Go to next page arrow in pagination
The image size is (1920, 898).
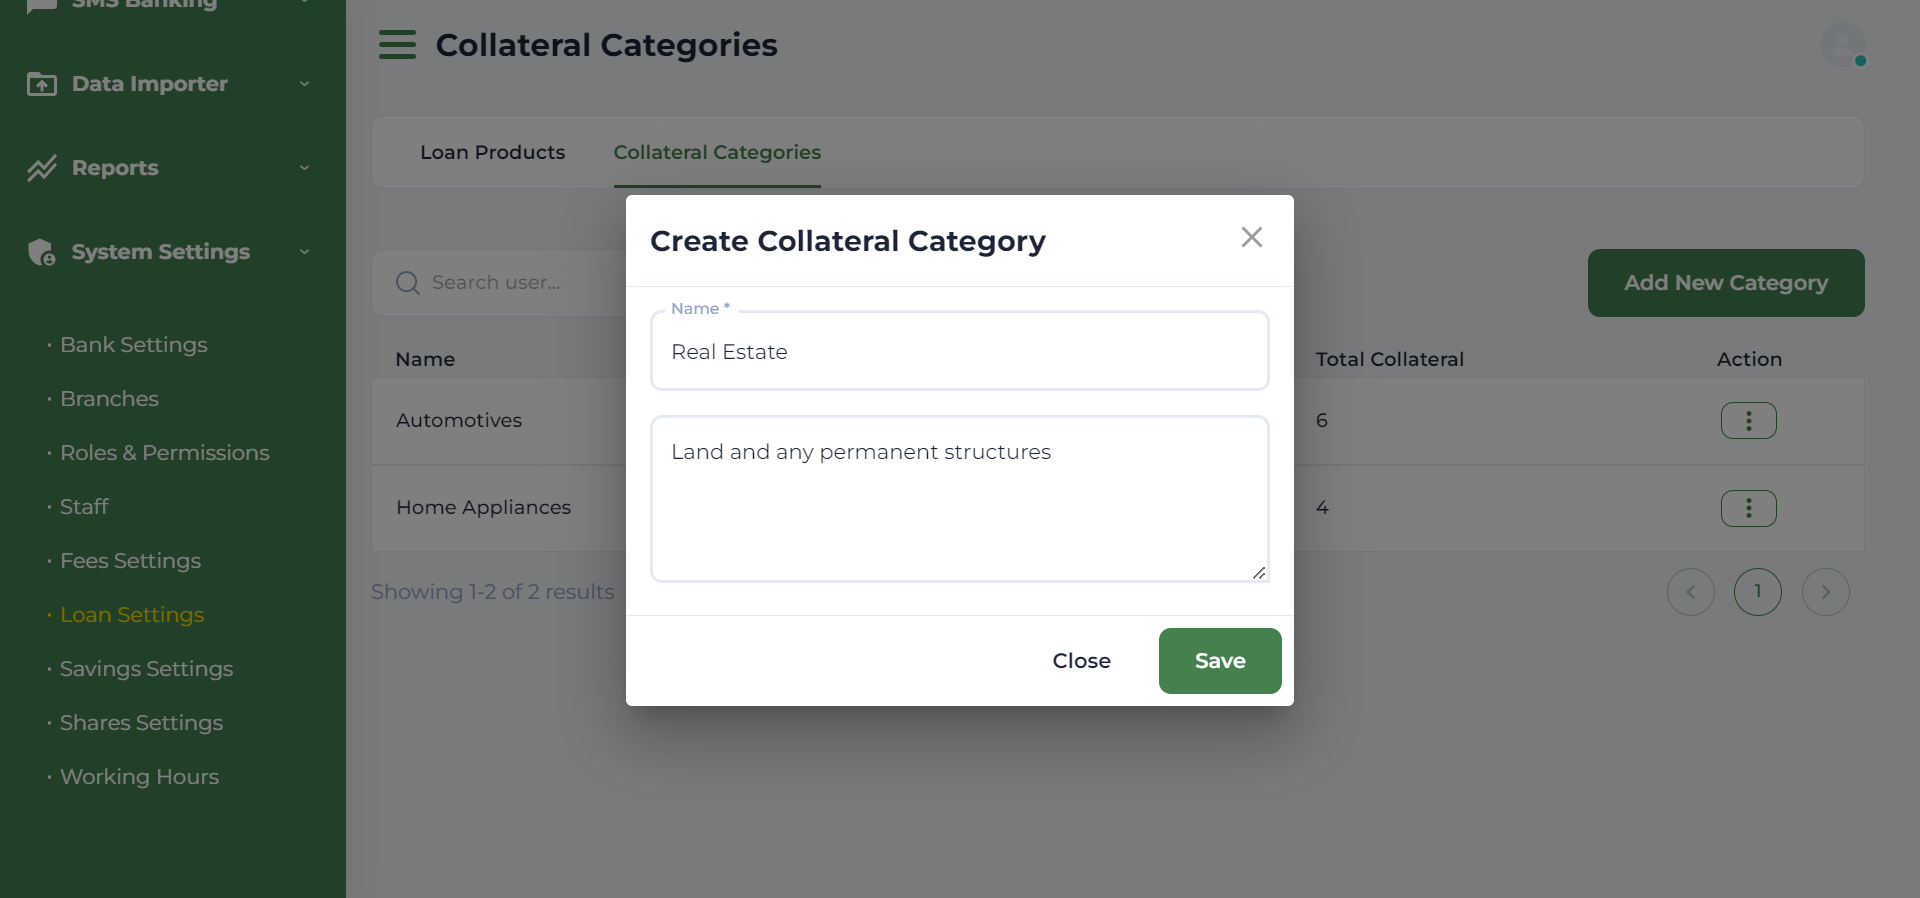click(x=1825, y=592)
